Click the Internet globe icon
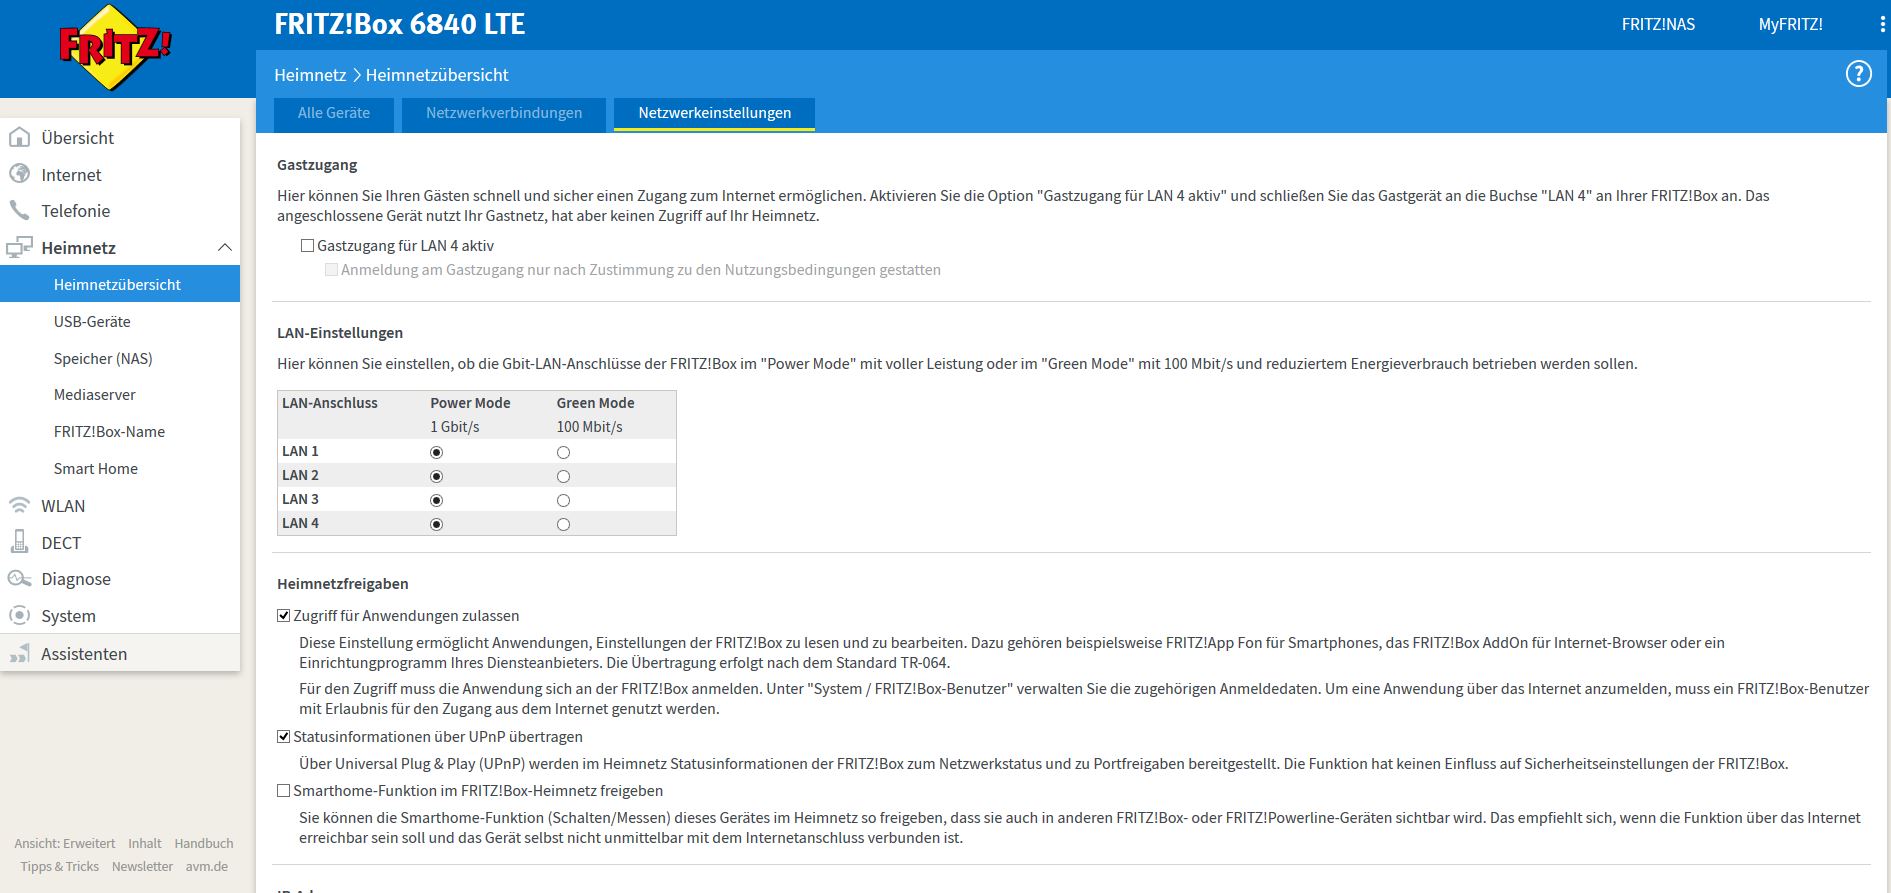The width and height of the screenshot is (1891, 893). [x=19, y=174]
